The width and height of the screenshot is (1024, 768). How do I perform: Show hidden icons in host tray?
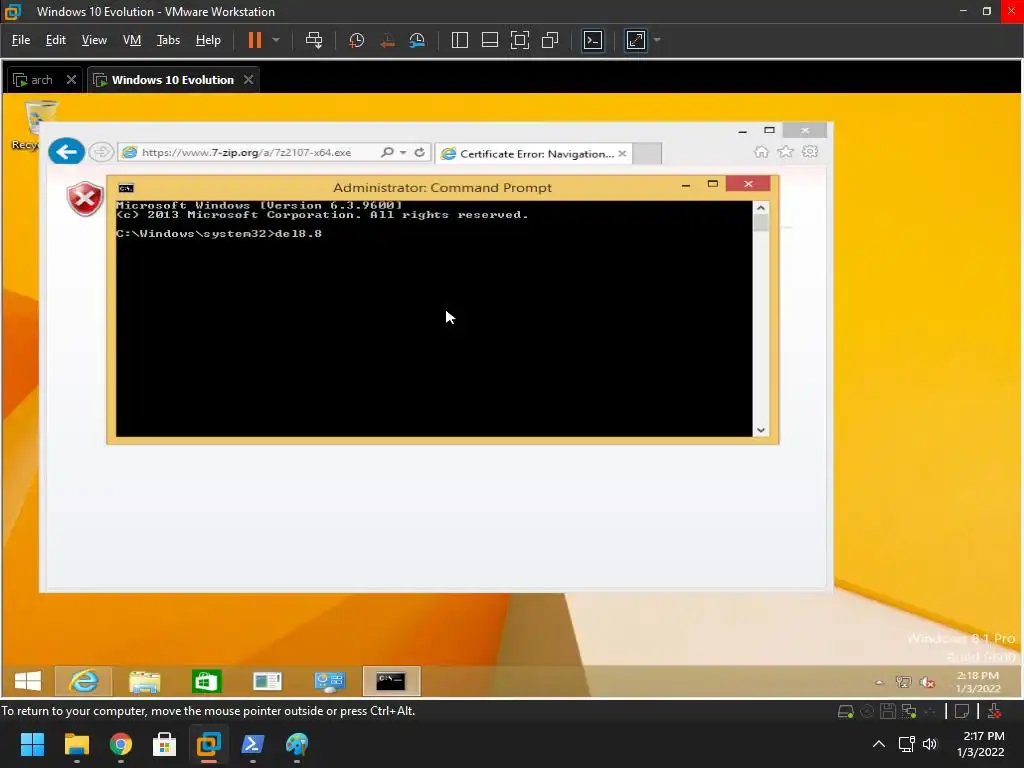click(x=879, y=744)
